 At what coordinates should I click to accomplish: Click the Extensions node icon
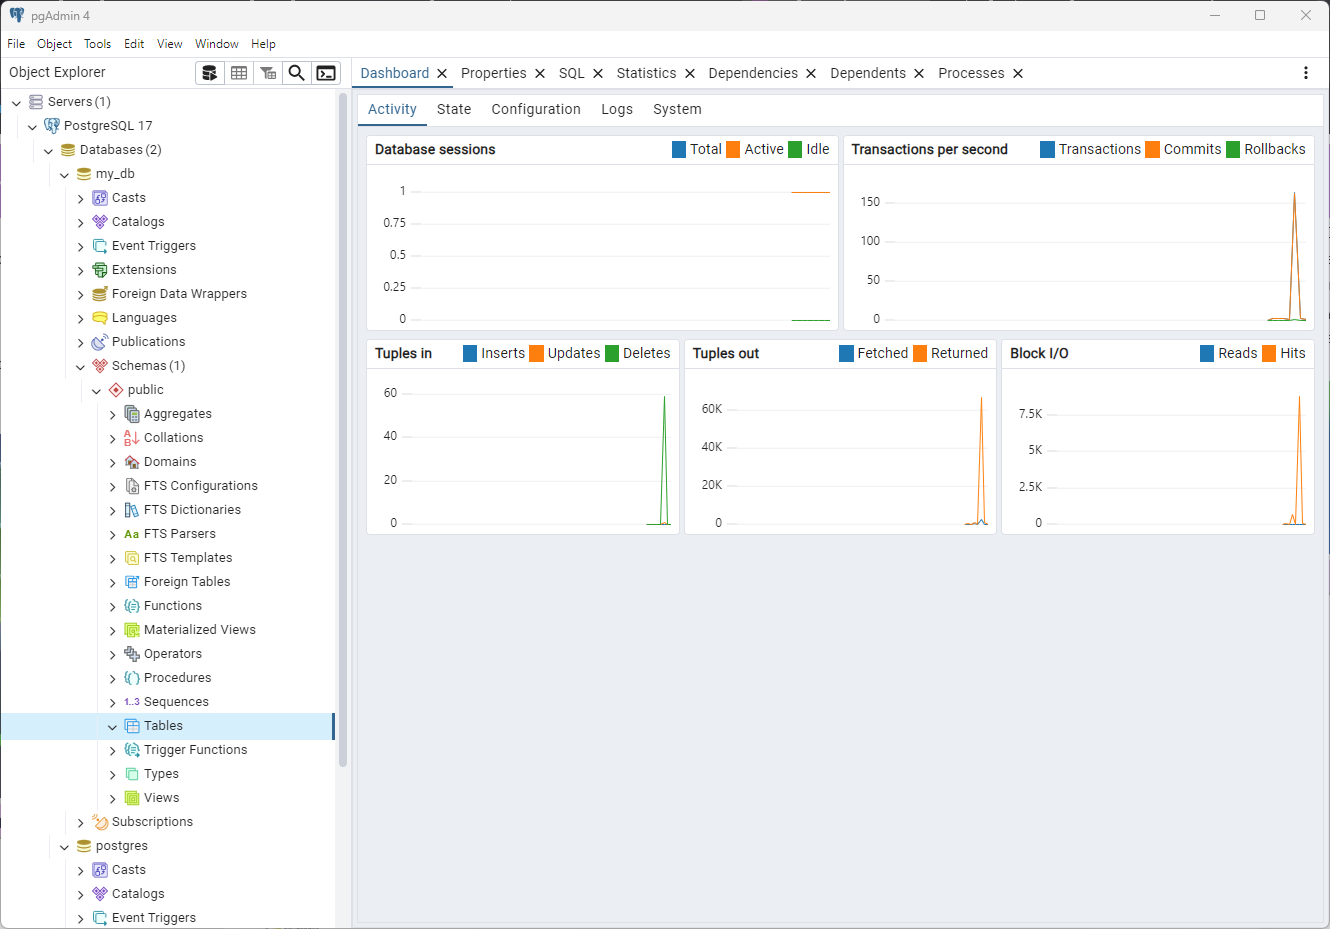click(100, 270)
